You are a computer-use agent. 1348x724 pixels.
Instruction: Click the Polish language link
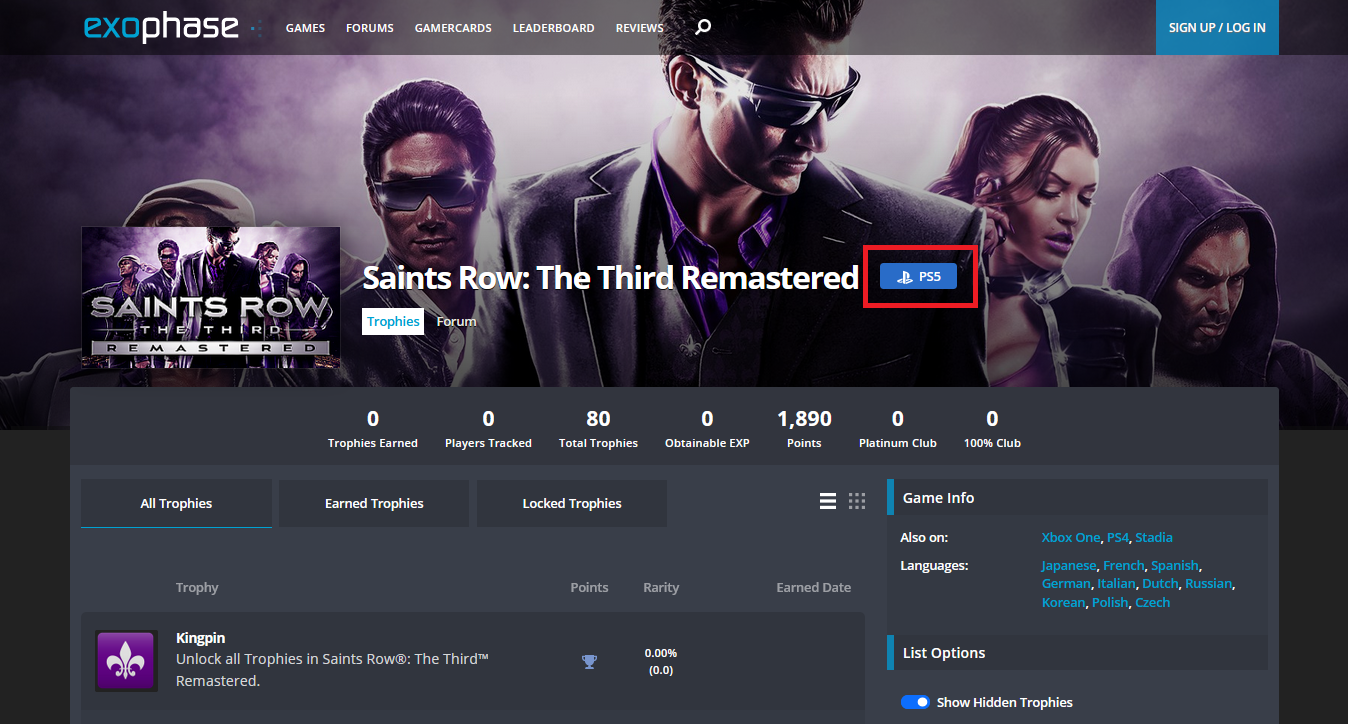[x=1109, y=602]
